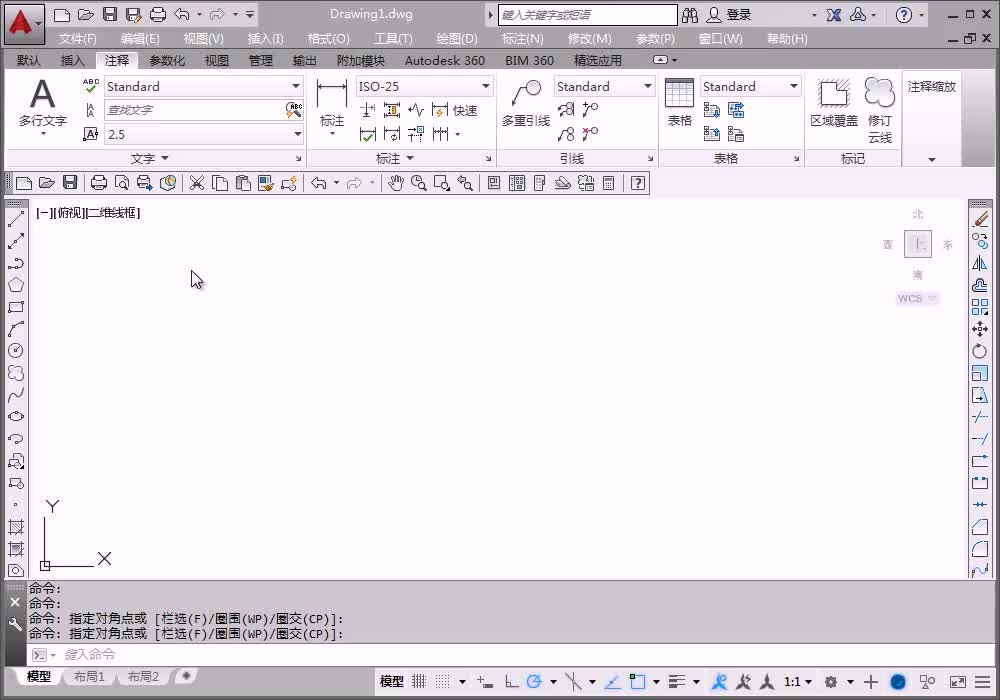Open the calculator icon in standard toolbar
The image size is (1000, 700).
pos(609,184)
